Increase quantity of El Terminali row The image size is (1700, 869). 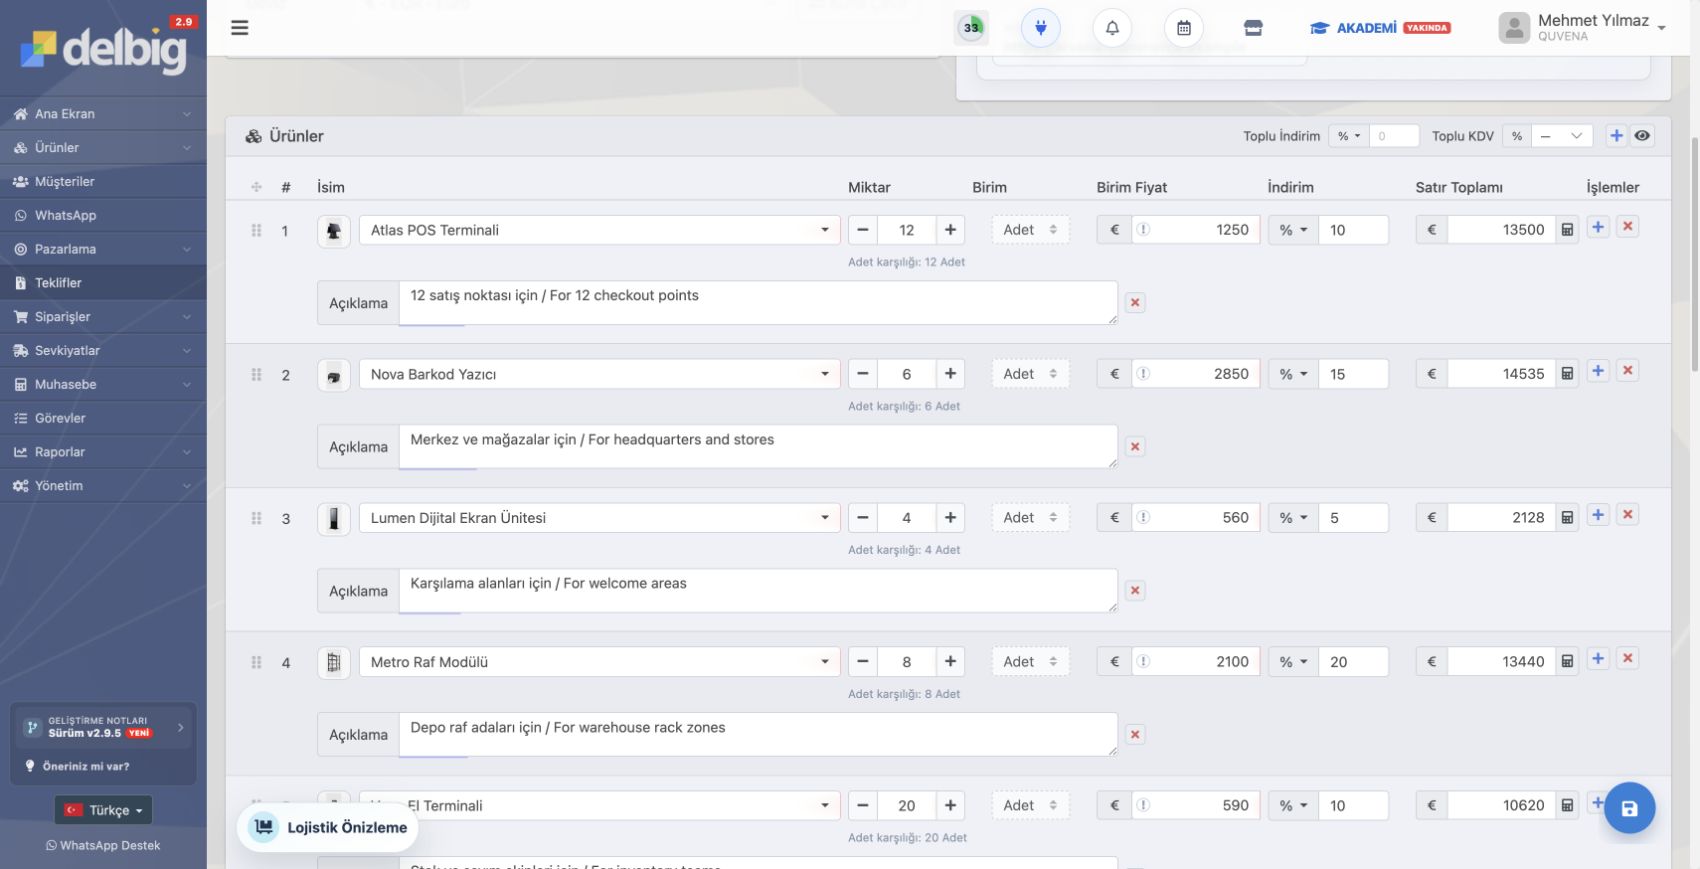tap(950, 806)
